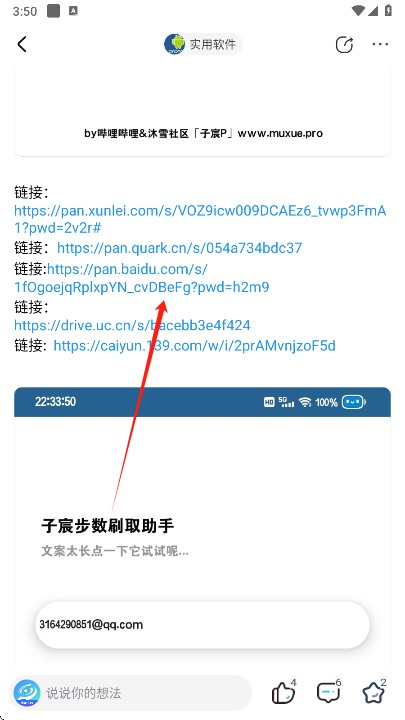Open comments via speech bubble icon
The image size is (405, 720).
pos(329,692)
